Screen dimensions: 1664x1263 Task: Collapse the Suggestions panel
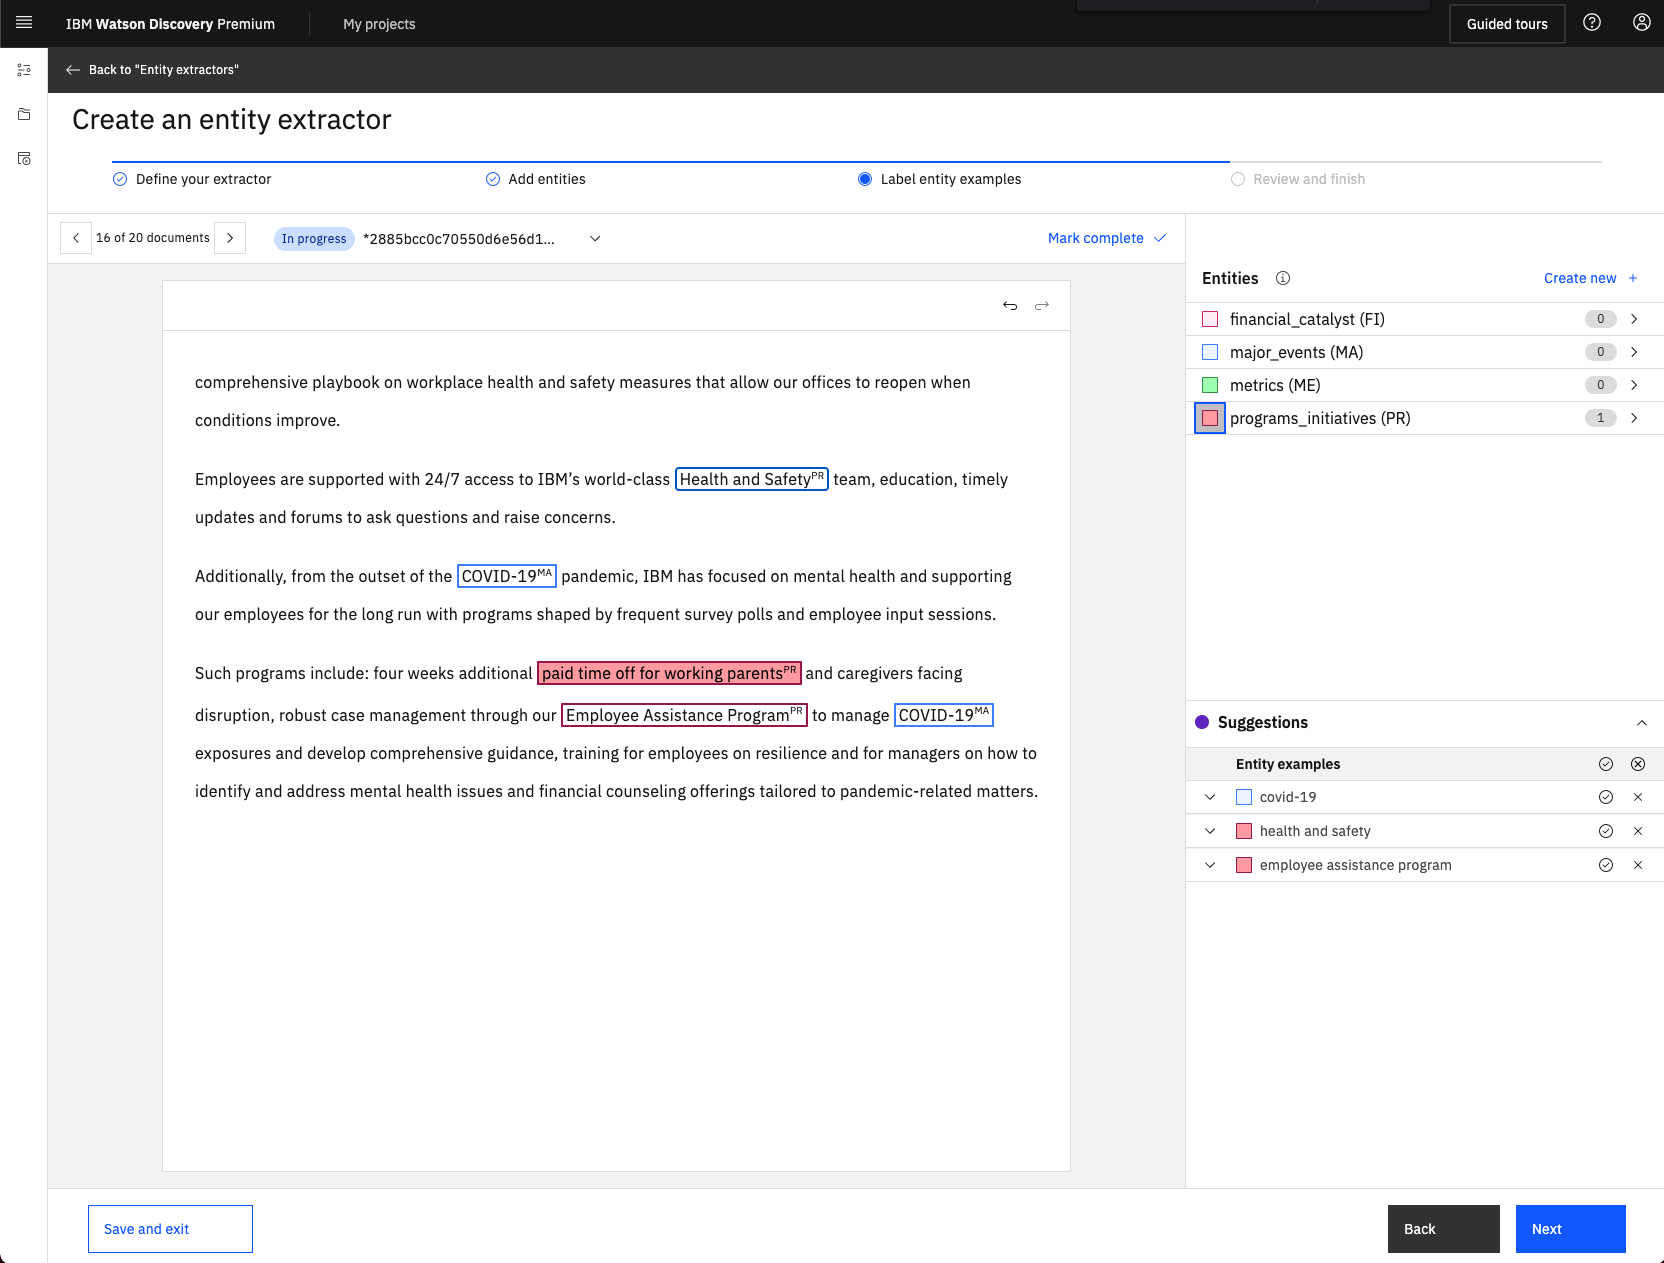[x=1641, y=723]
